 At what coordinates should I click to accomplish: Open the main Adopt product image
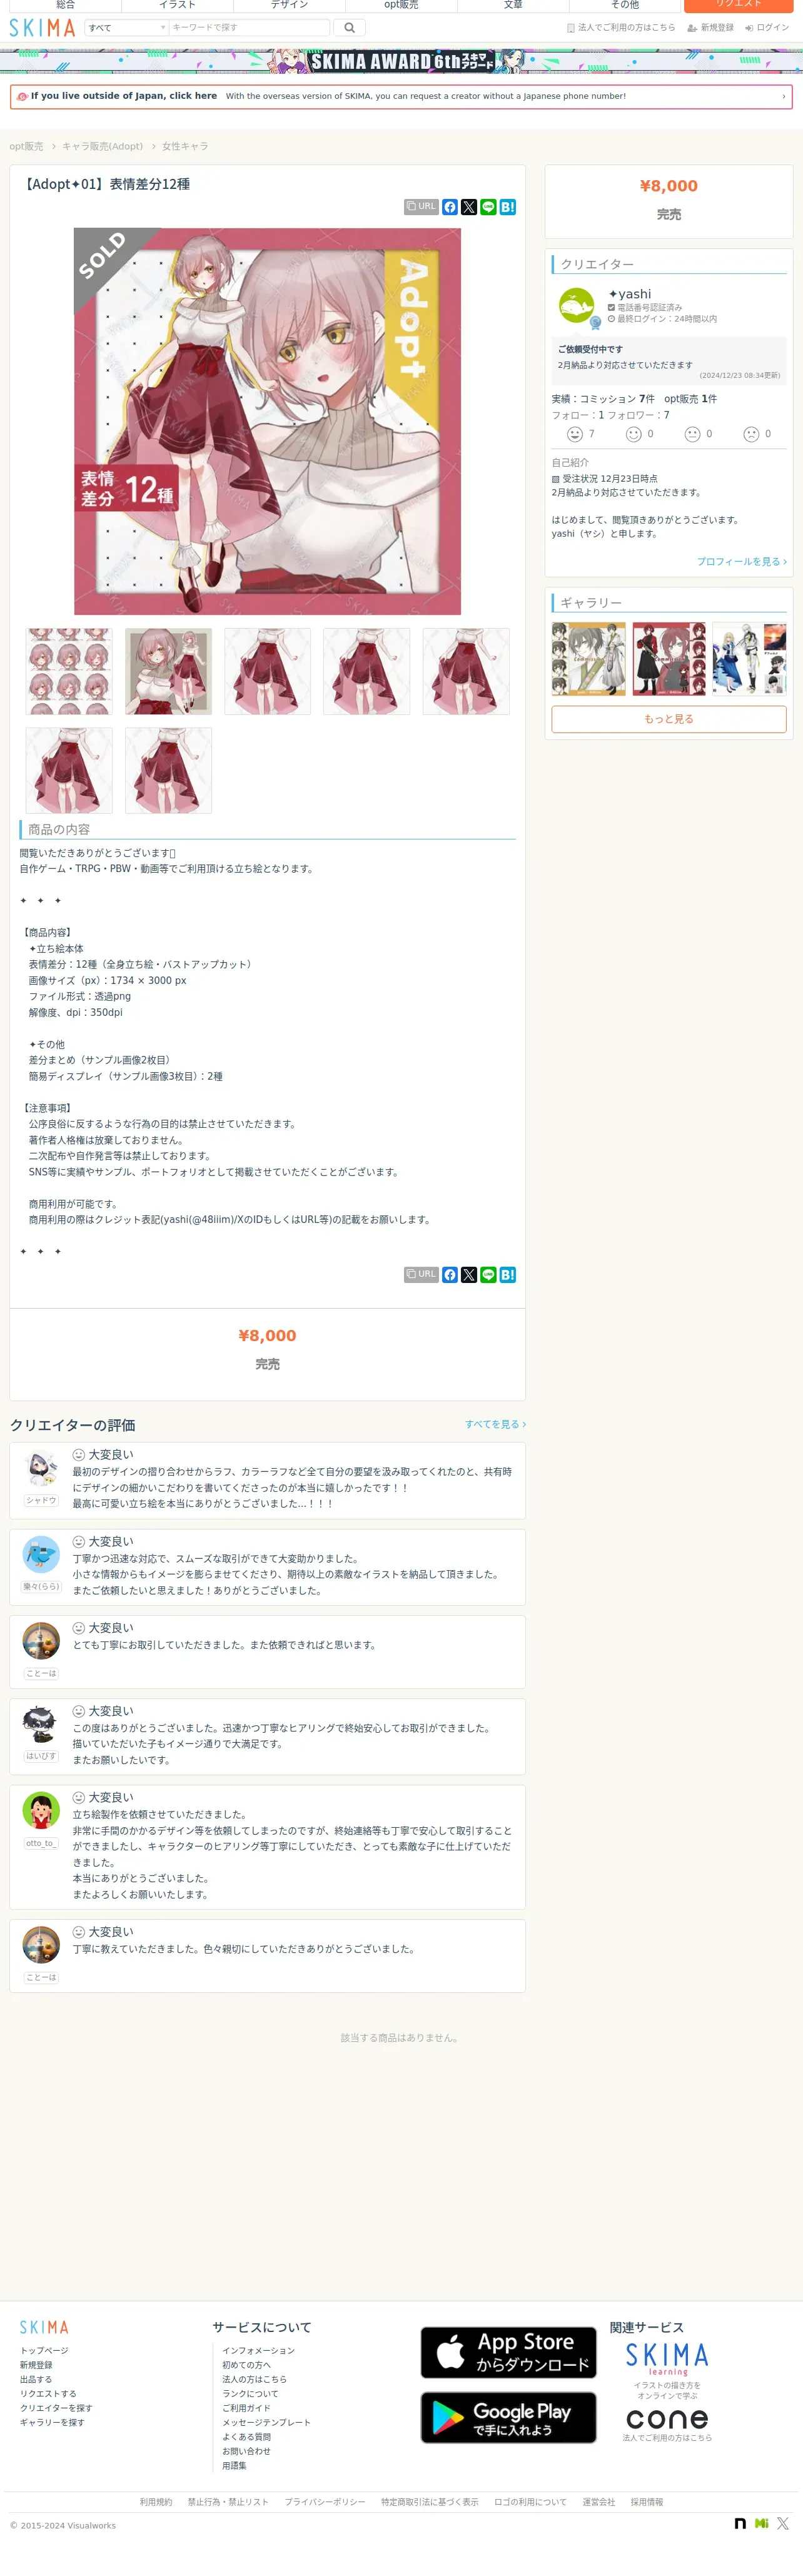pyautogui.click(x=267, y=421)
